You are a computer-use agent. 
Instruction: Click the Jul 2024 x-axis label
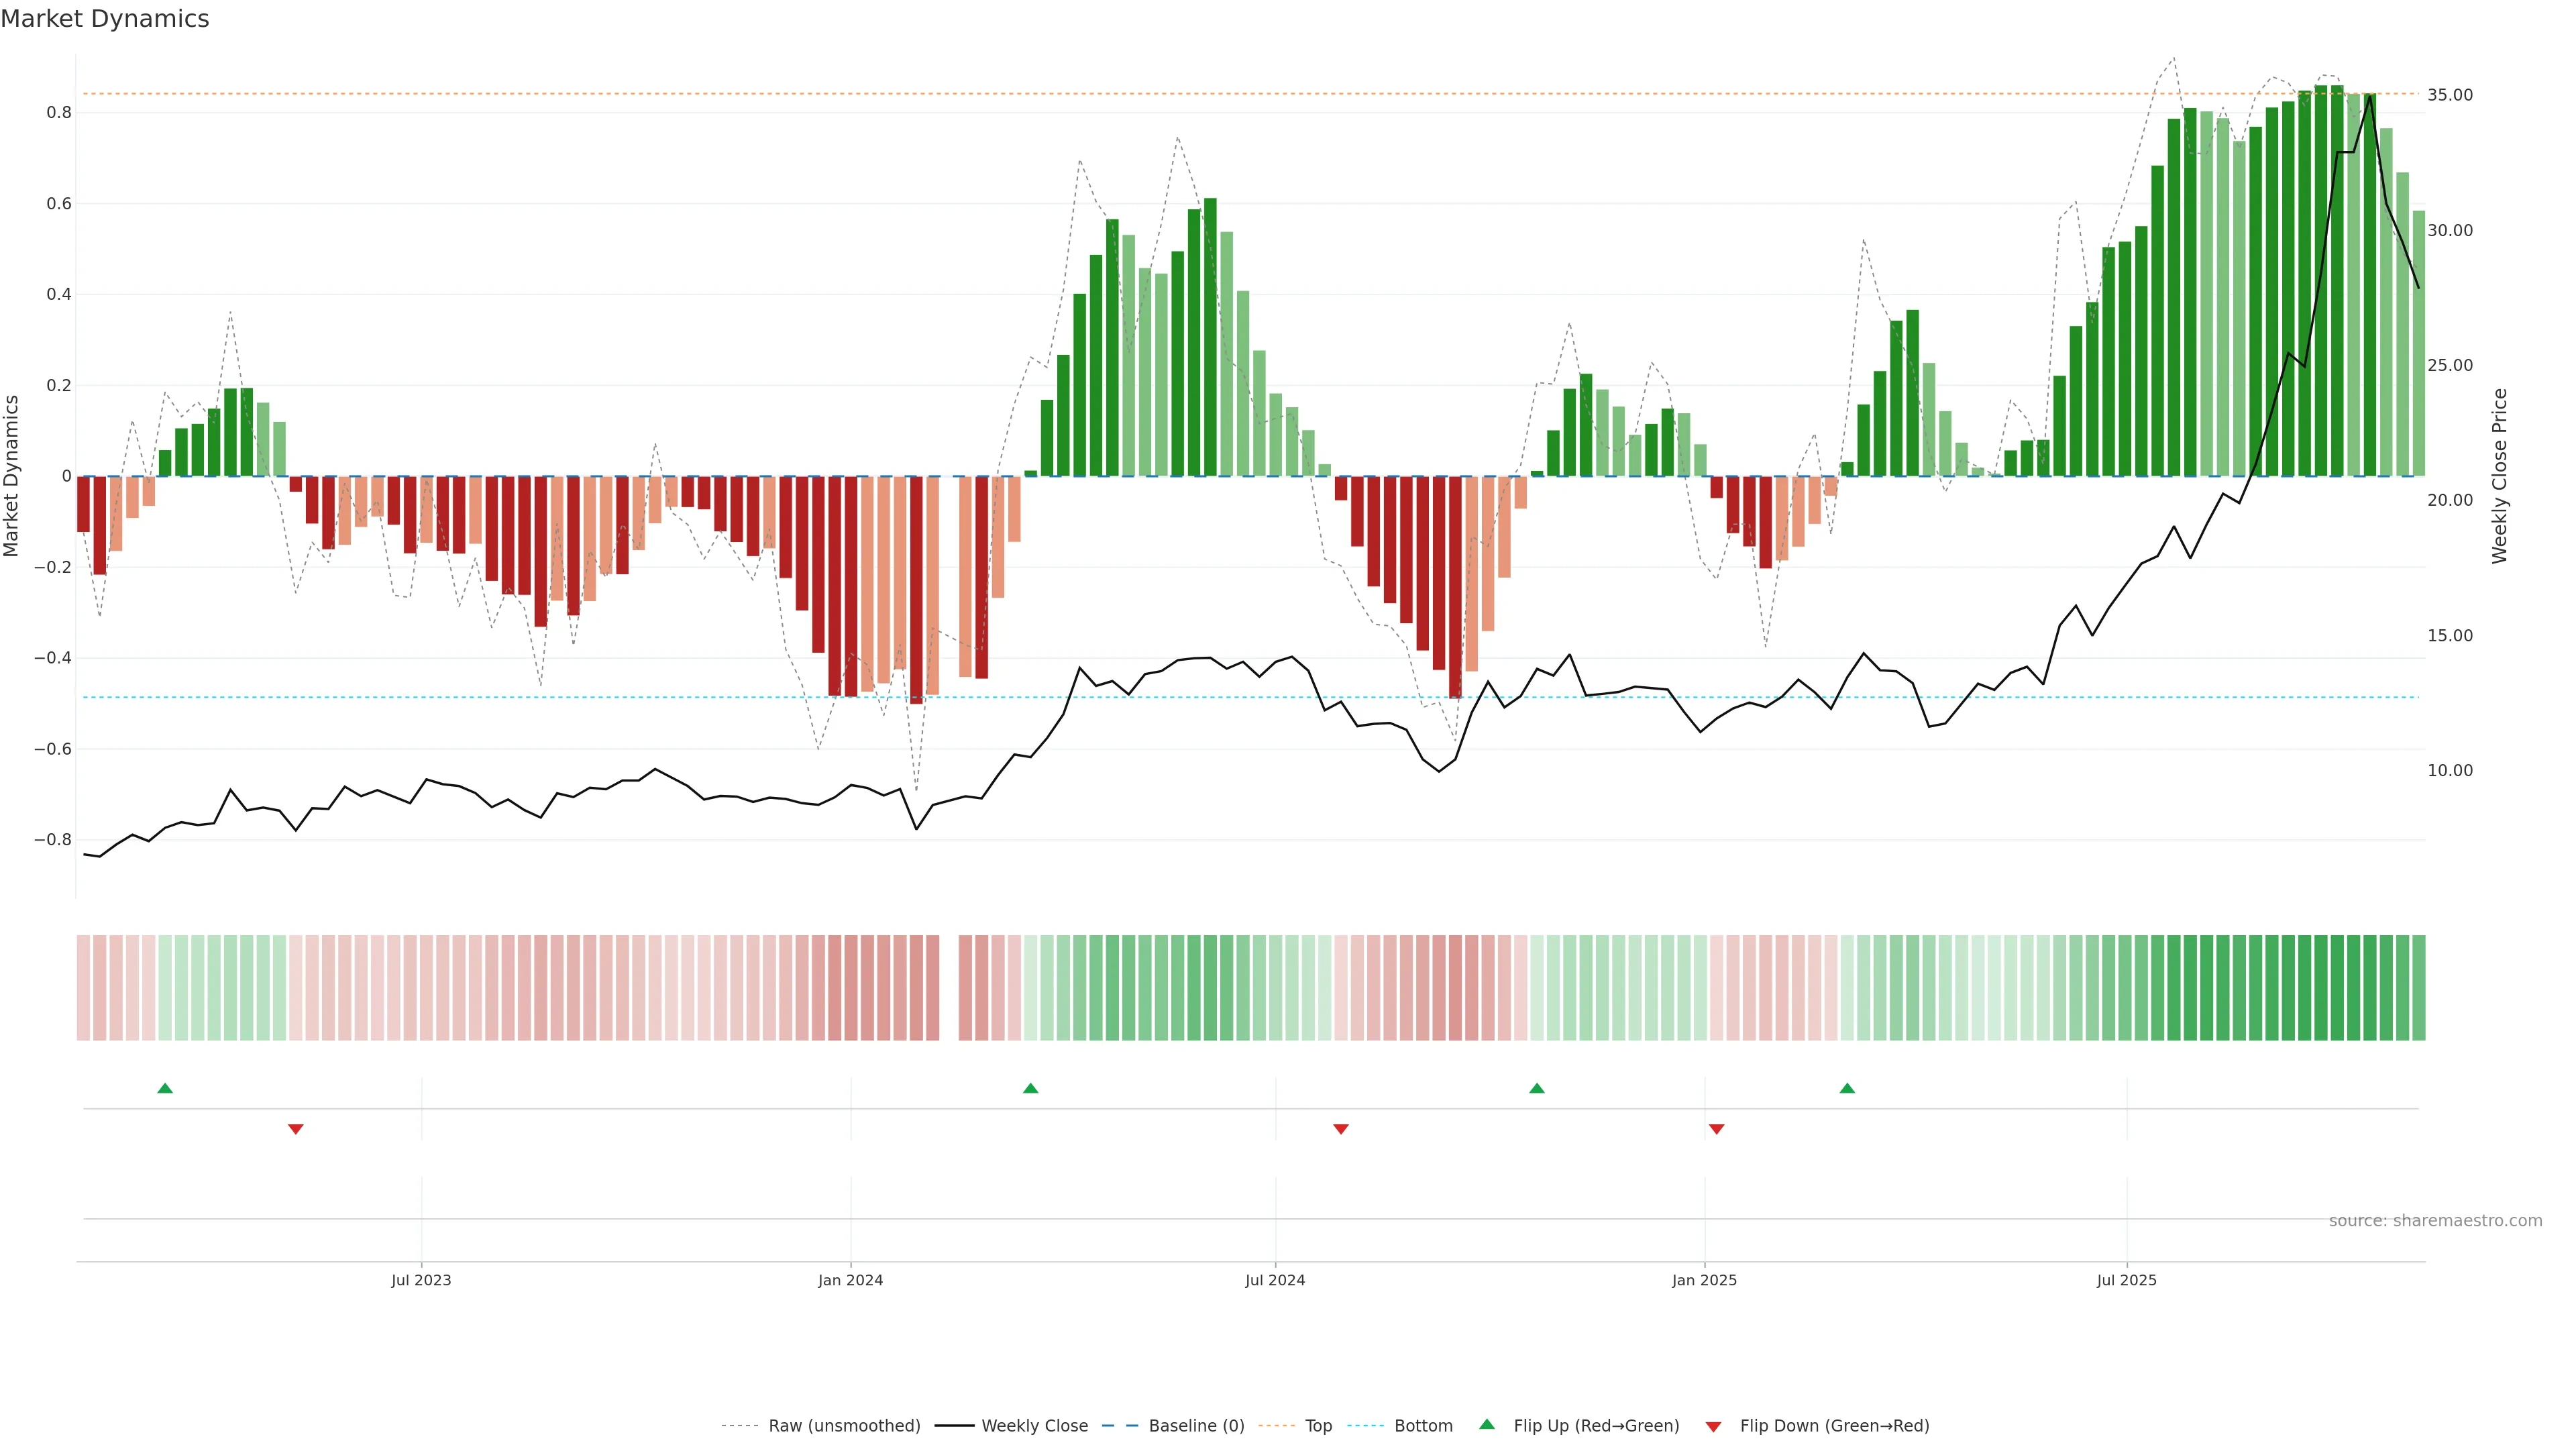pyautogui.click(x=1275, y=1281)
